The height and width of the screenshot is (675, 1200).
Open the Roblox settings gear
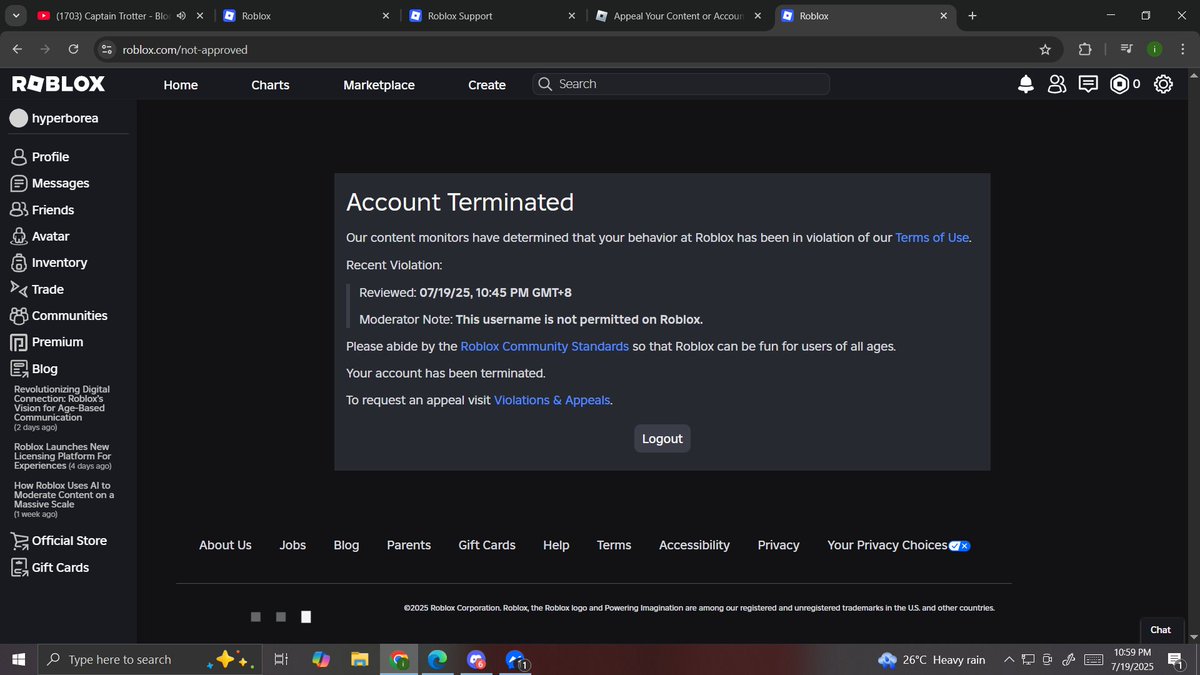coord(1163,85)
